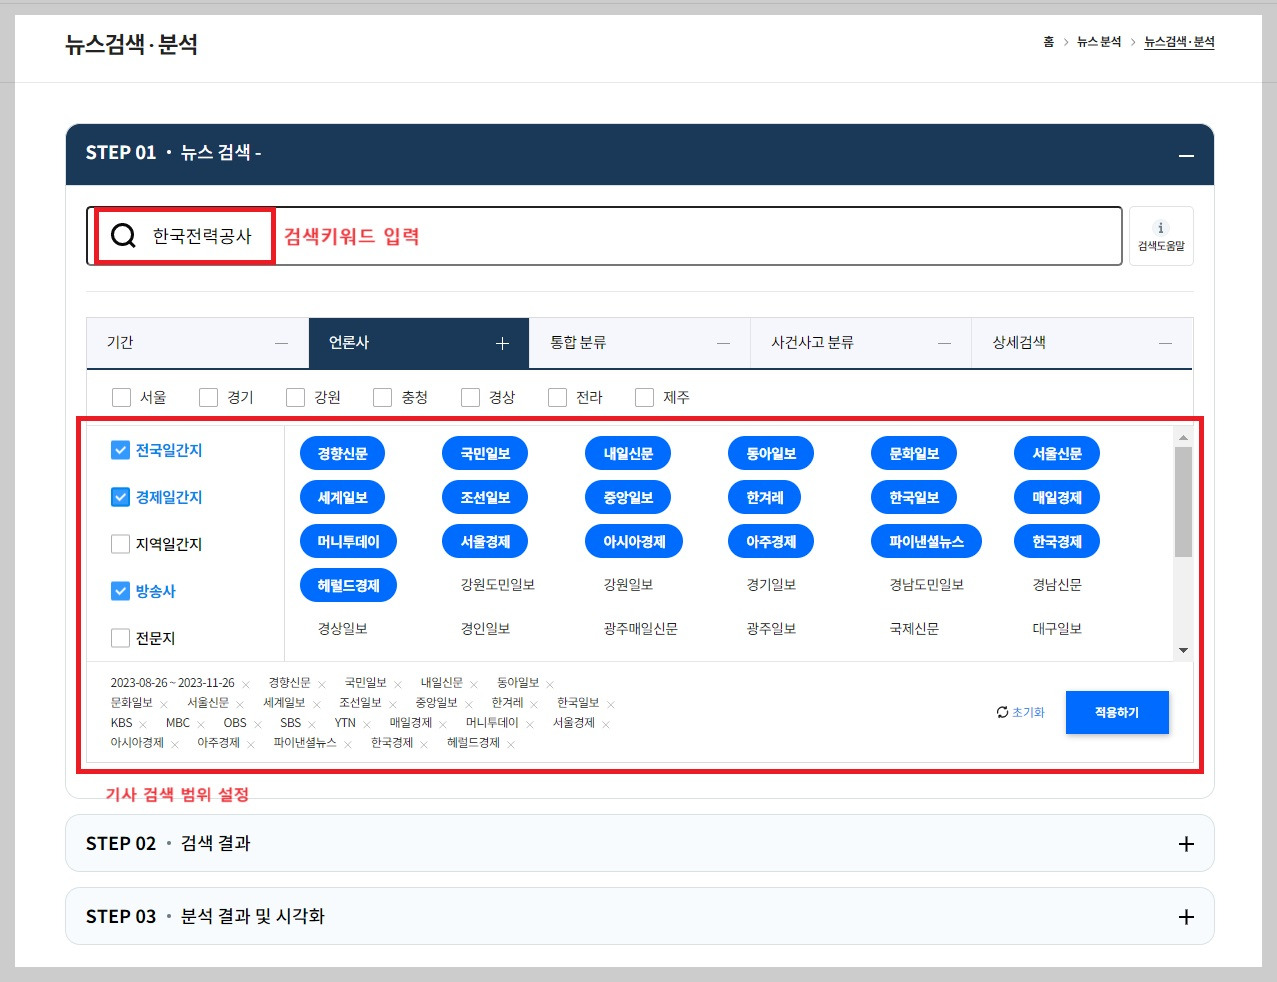
Task: Collapse the STEP 01 뉴스 검색 panel
Action: 1186,156
